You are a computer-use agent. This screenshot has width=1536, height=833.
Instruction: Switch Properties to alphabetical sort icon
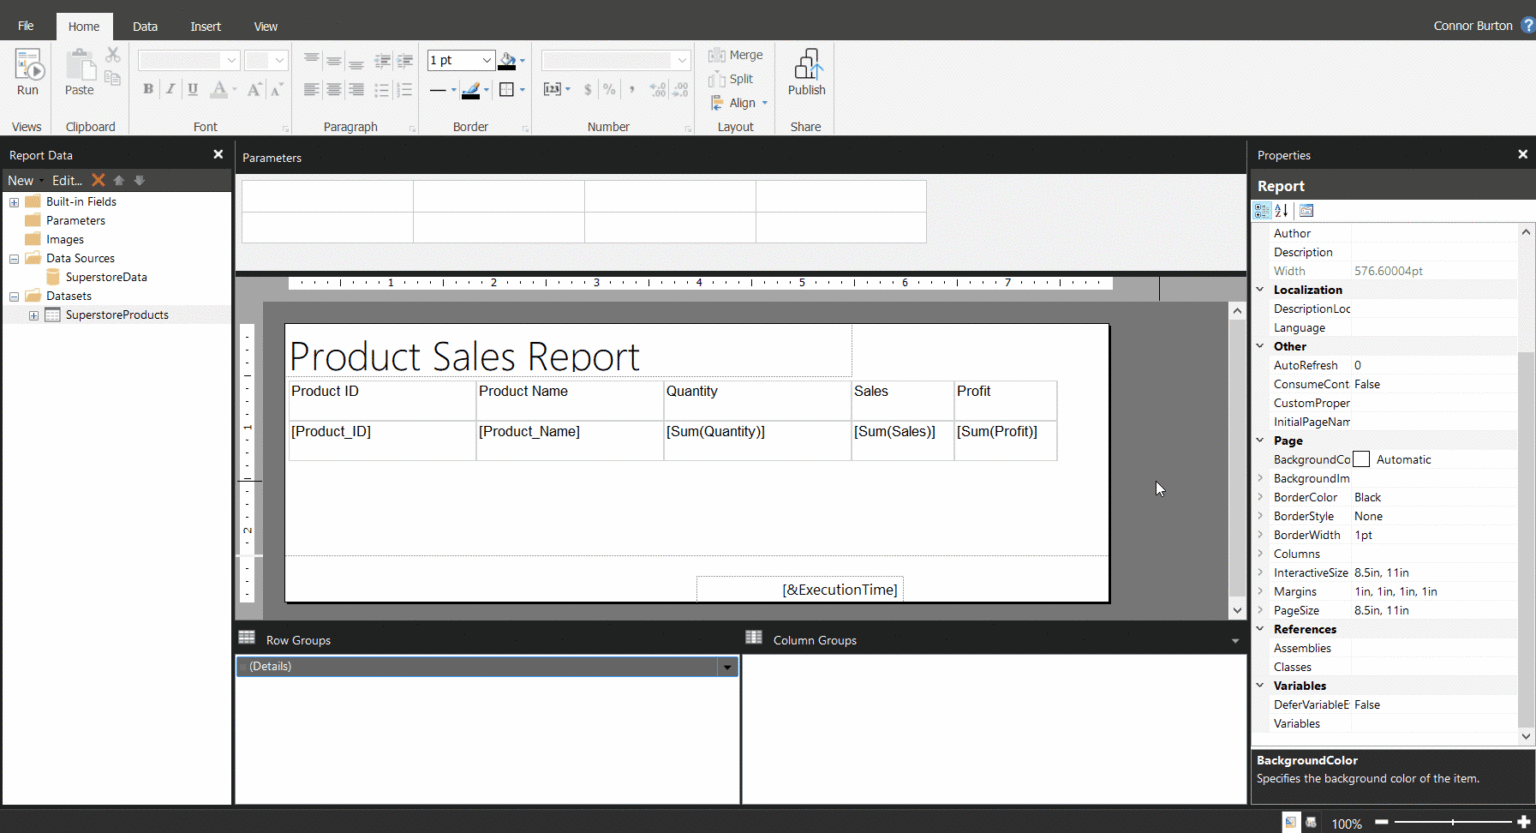[1281, 210]
